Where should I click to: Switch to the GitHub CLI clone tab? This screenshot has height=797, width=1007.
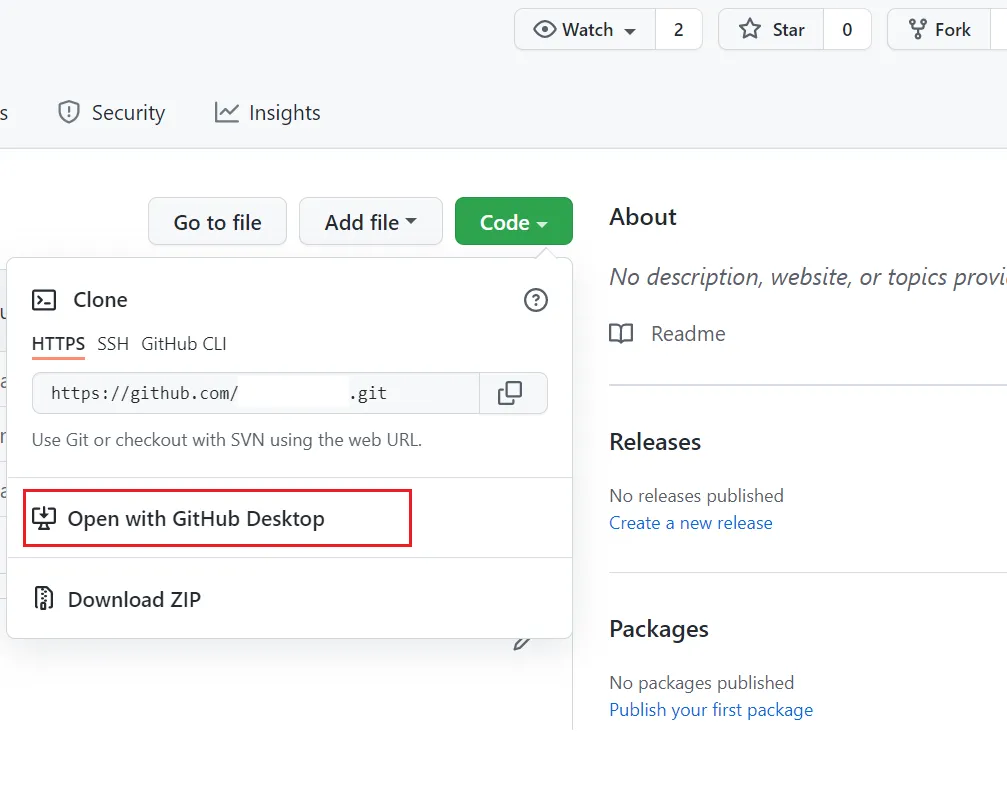click(184, 344)
